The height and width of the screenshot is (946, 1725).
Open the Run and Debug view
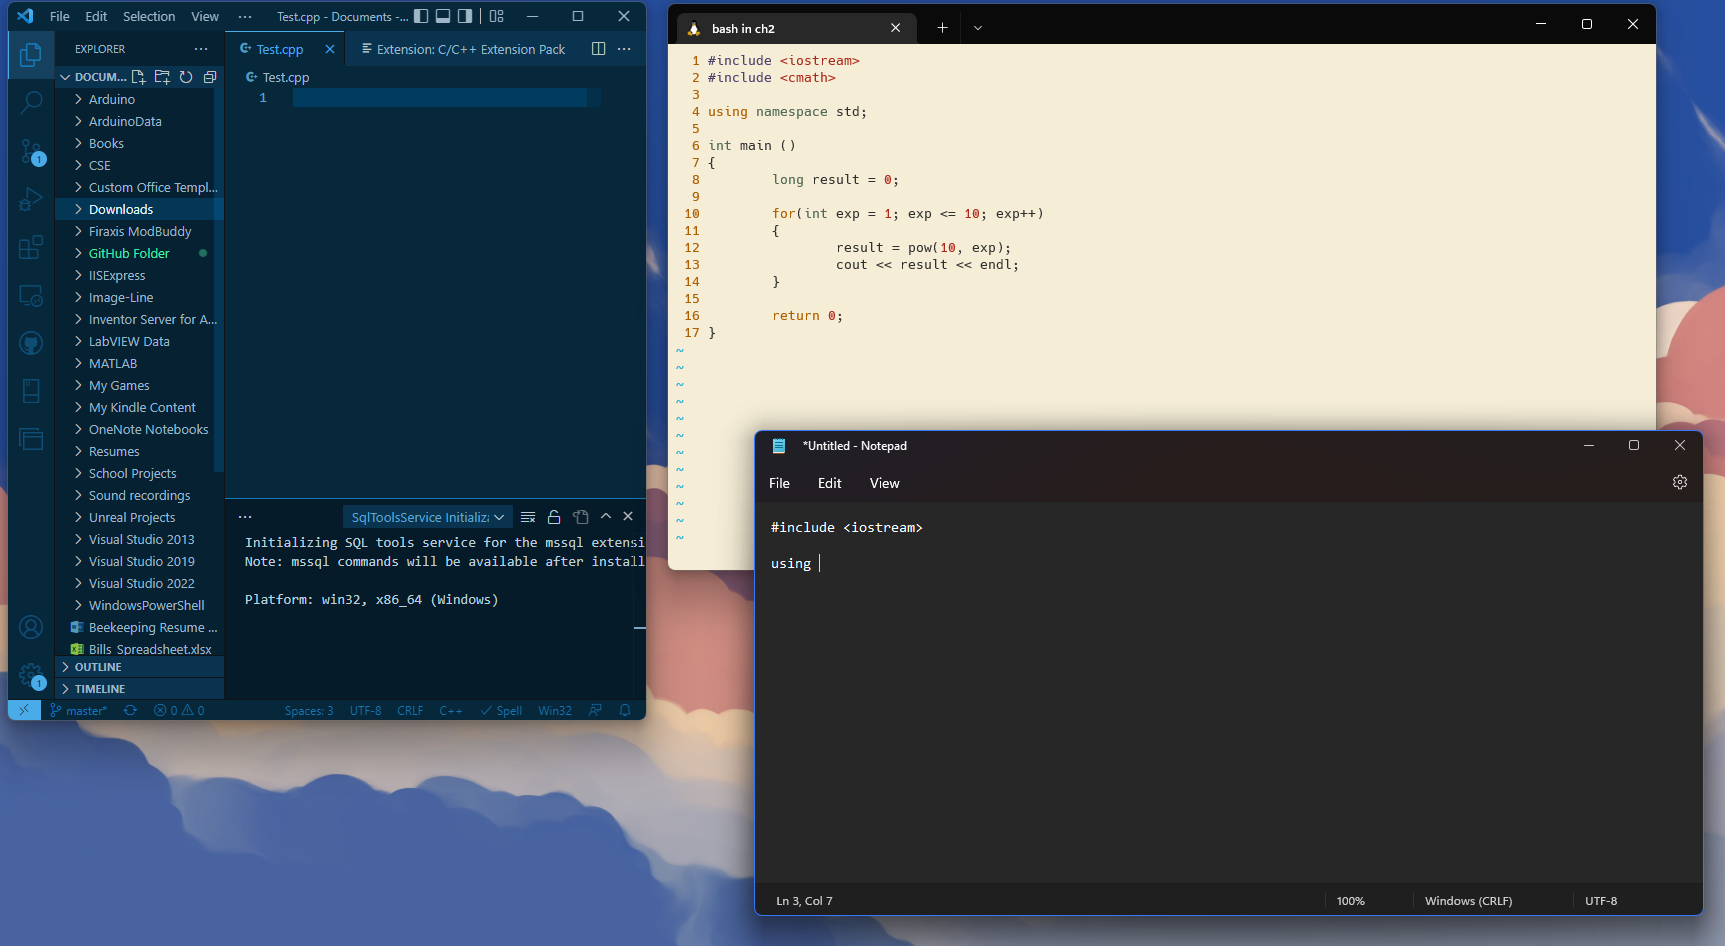click(31, 199)
